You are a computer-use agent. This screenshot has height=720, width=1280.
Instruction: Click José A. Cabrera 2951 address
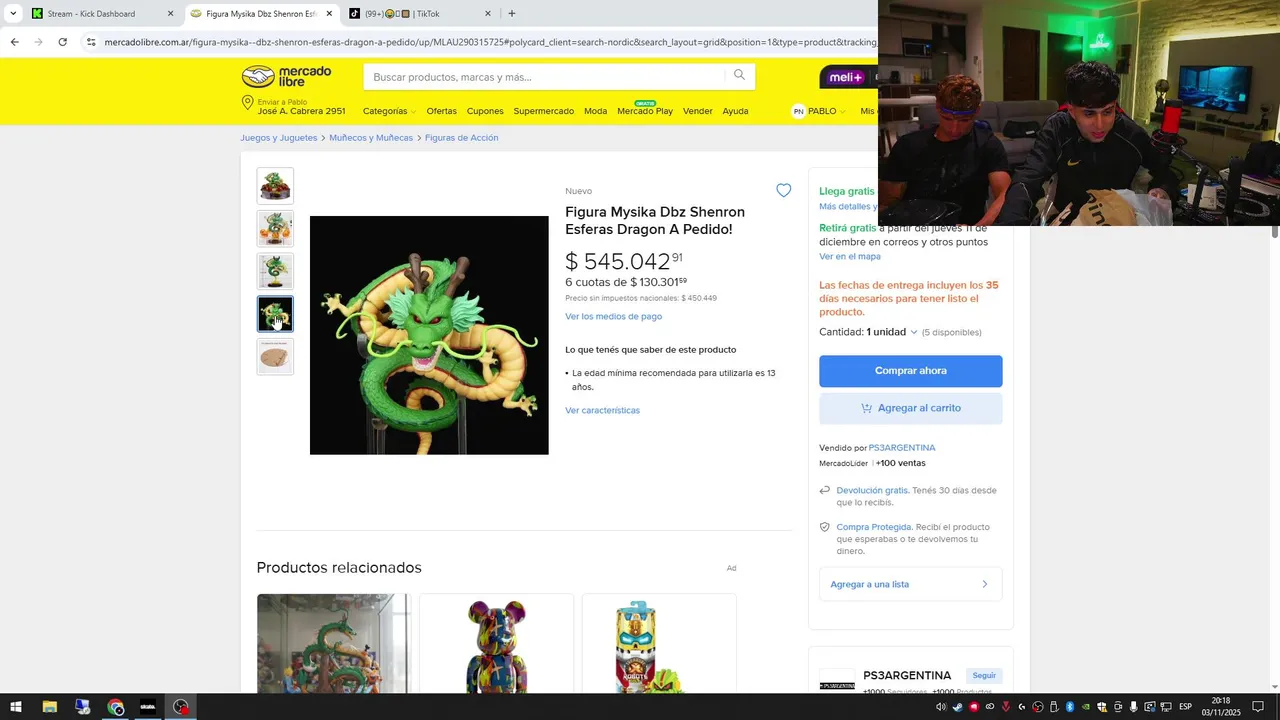[301, 111]
